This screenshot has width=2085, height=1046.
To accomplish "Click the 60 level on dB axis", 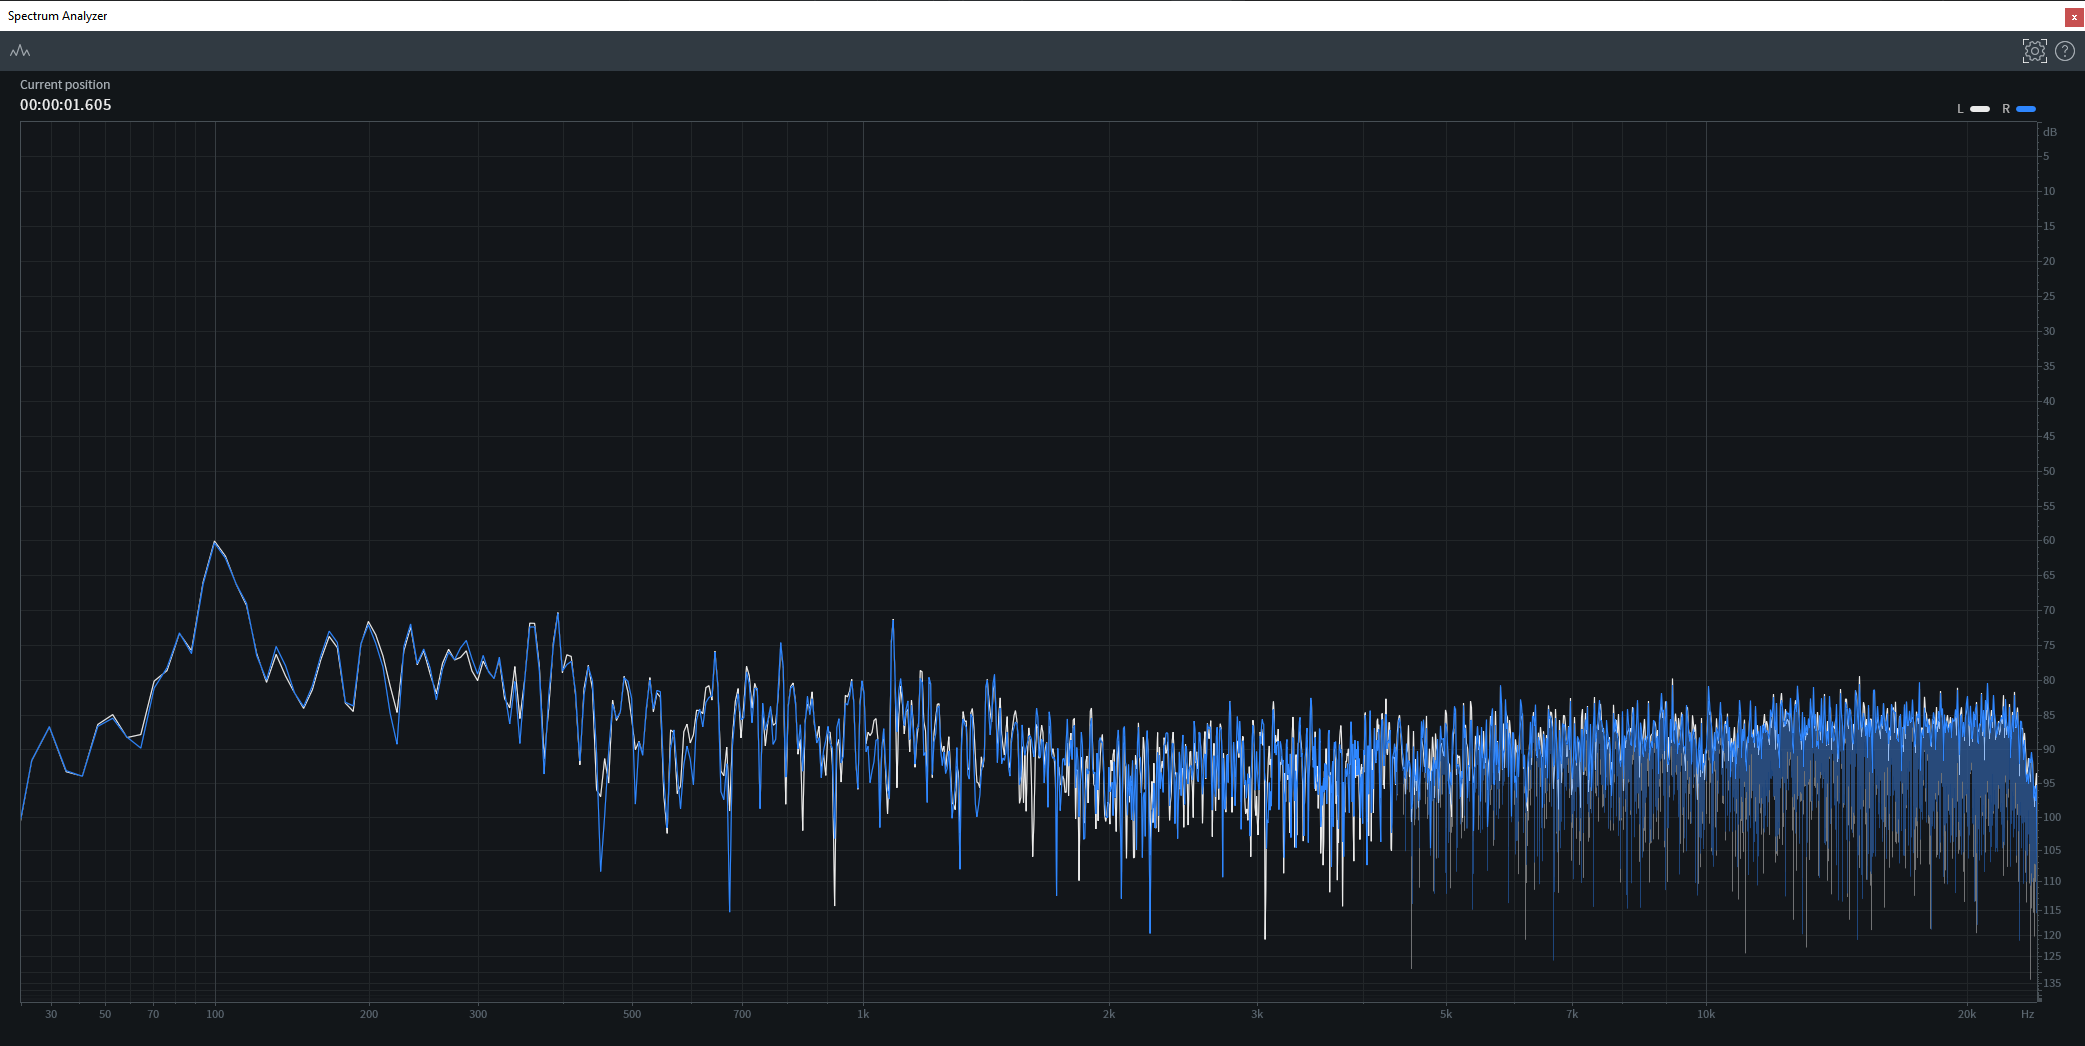I will (2049, 540).
